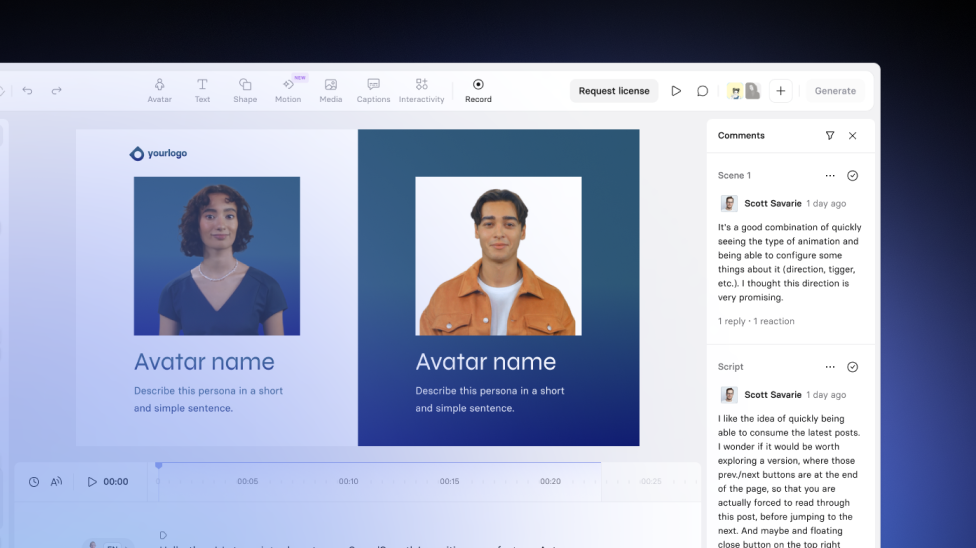
Task: Click the Request license button
Action: click(x=614, y=91)
